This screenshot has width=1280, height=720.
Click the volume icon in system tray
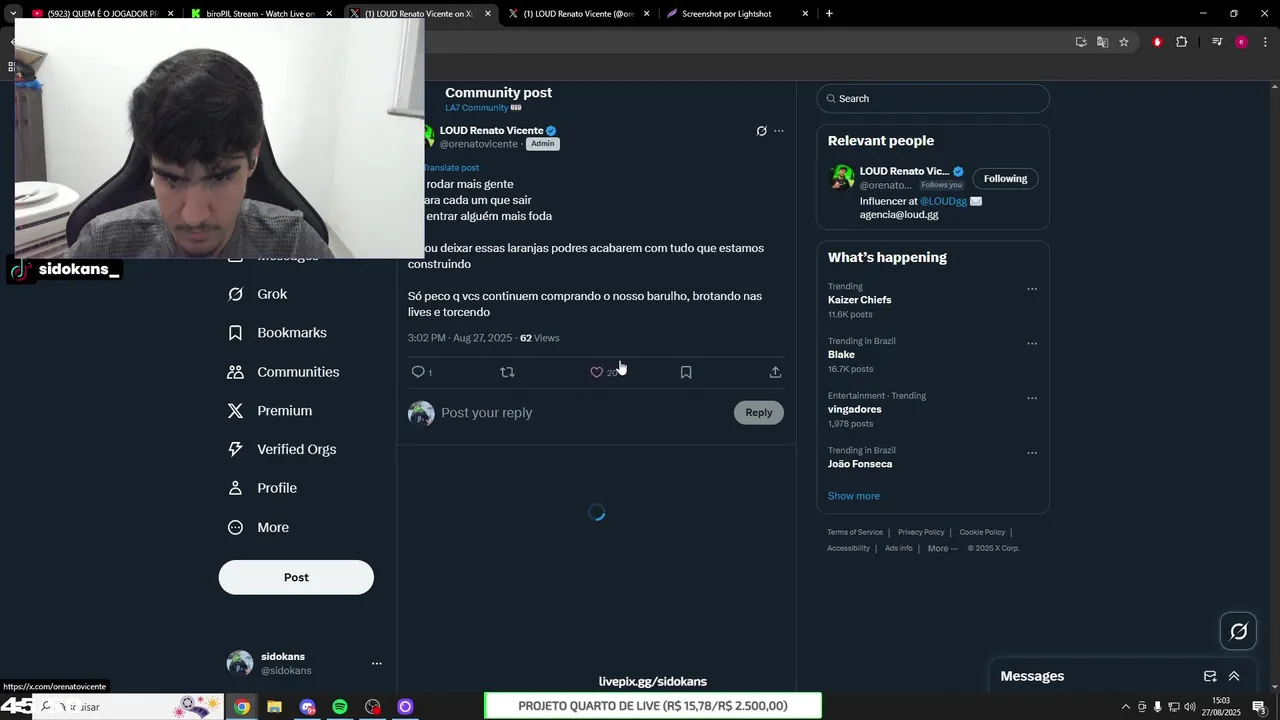1190,707
